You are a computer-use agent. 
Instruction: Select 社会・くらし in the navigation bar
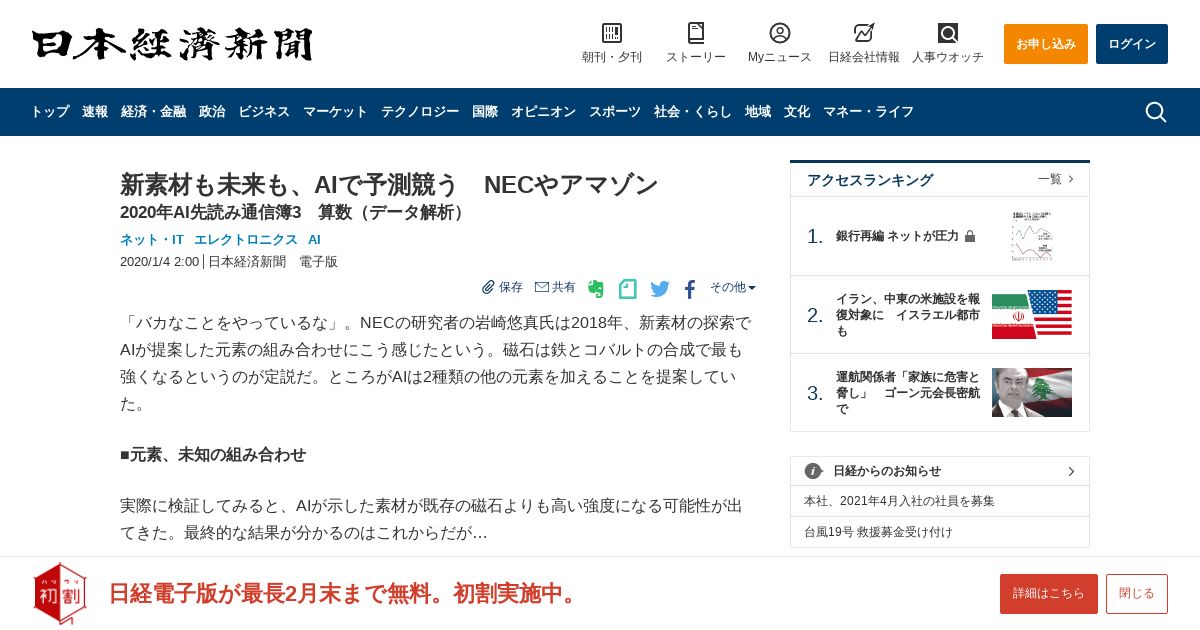point(693,112)
